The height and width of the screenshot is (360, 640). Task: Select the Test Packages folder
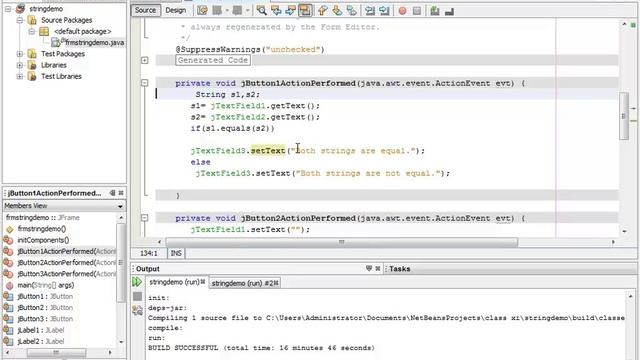click(63, 53)
